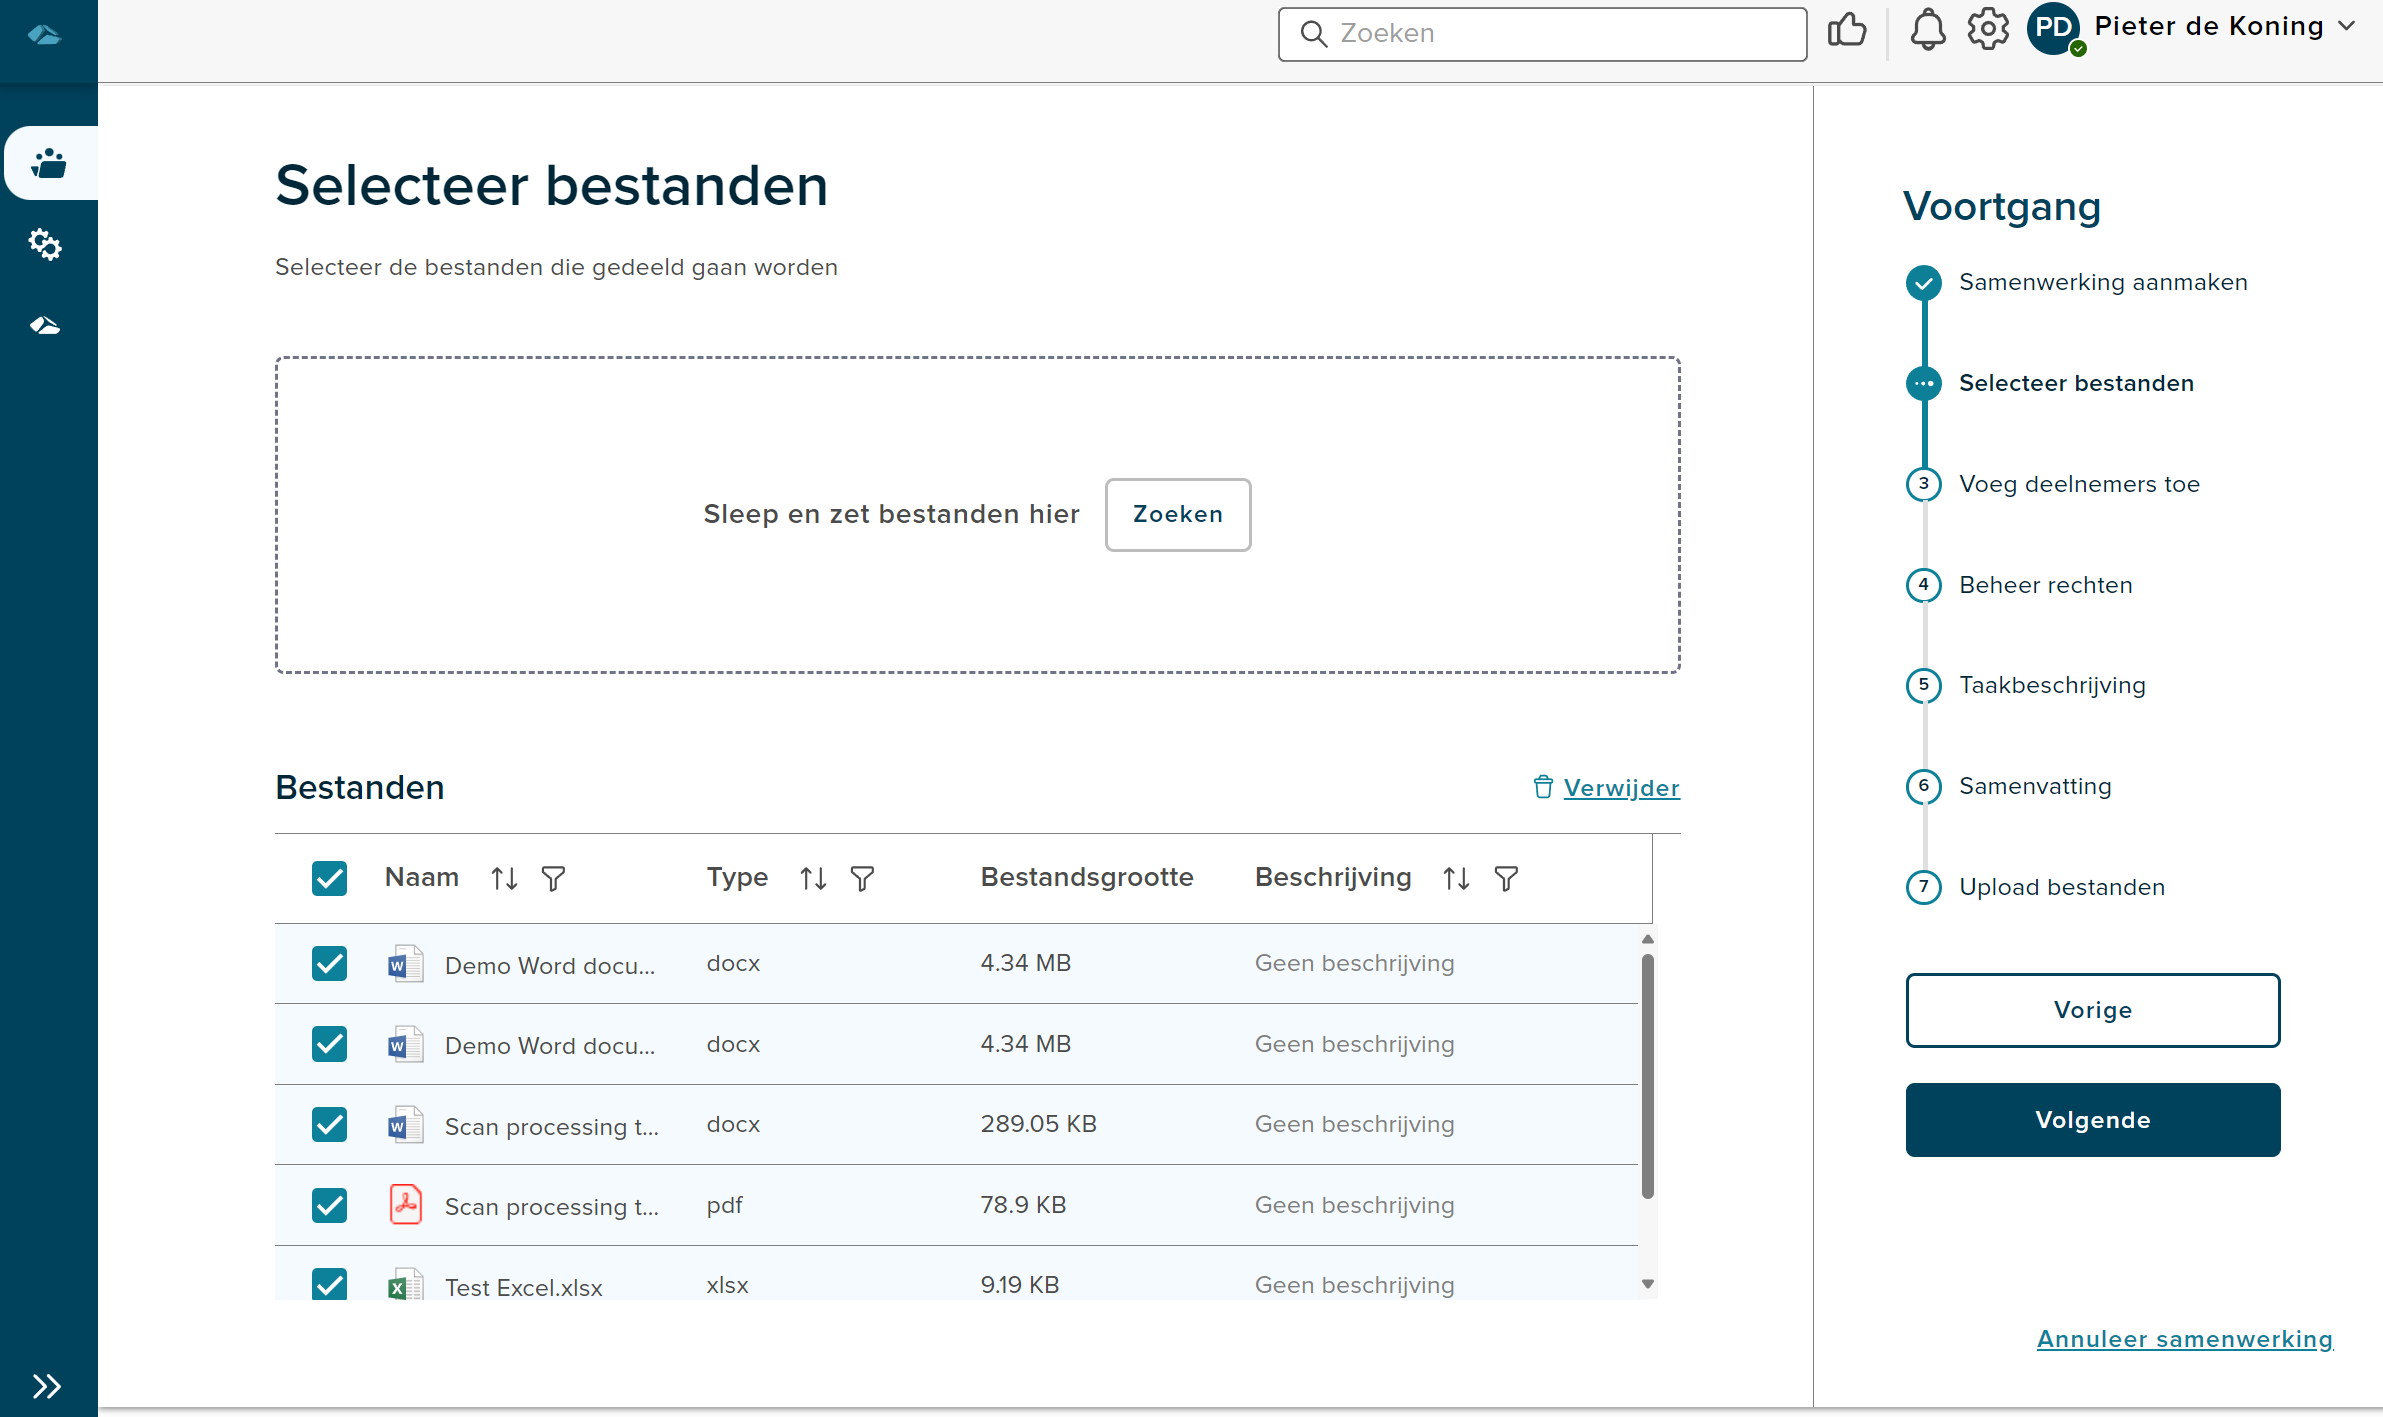Open the notifications bell
This screenshot has height=1417, width=2383.
(x=1928, y=30)
